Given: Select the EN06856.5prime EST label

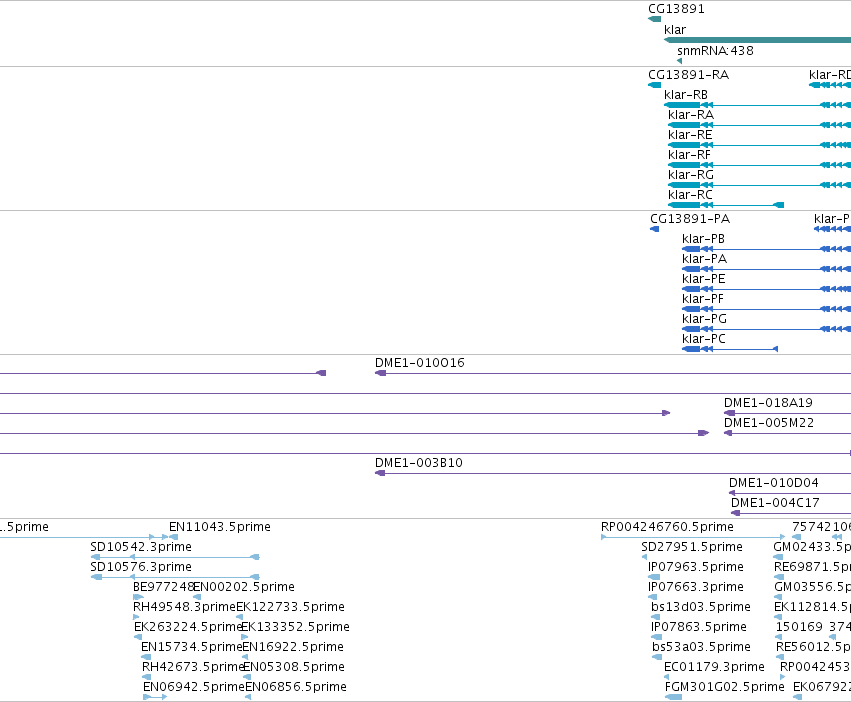Looking at the screenshot, I should click(x=296, y=687).
